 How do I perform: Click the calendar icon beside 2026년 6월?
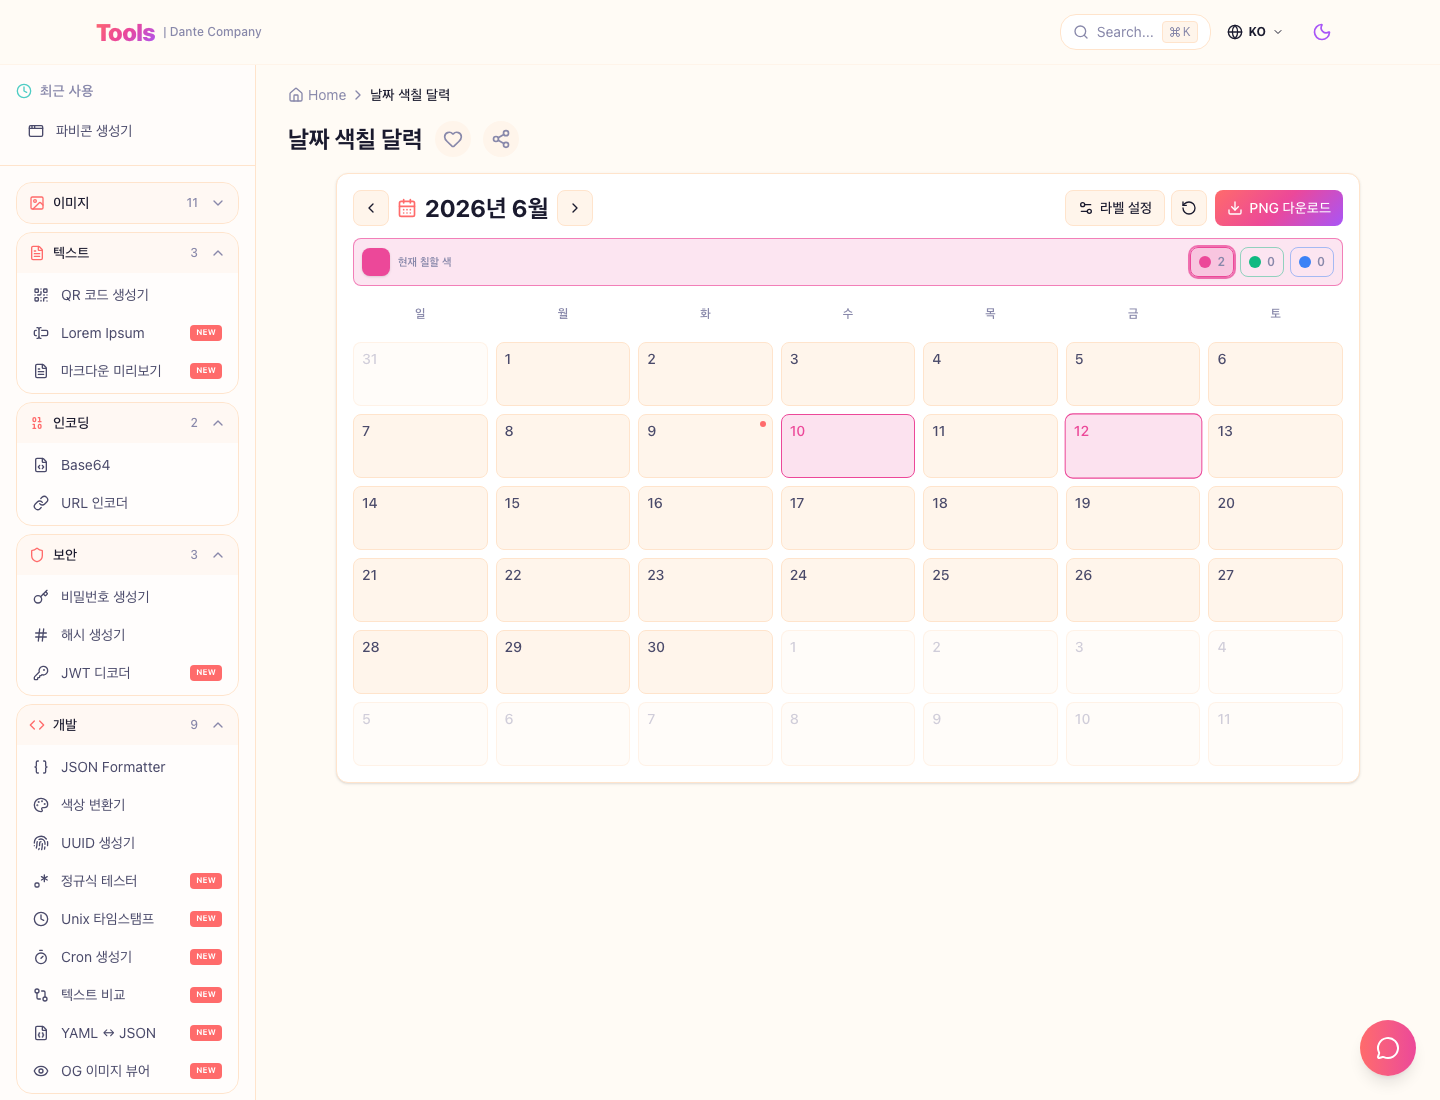pyautogui.click(x=407, y=208)
